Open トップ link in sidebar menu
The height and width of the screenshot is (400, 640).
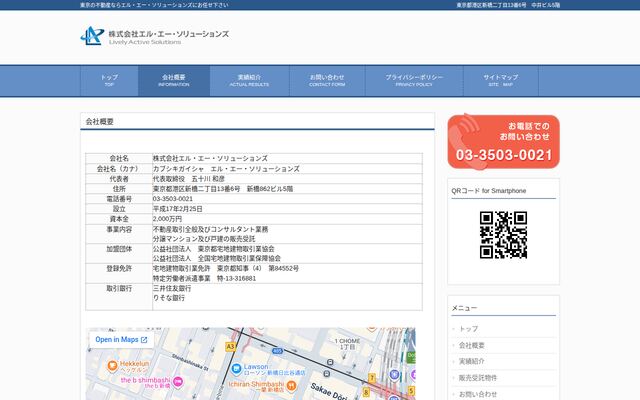click(x=468, y=329)
